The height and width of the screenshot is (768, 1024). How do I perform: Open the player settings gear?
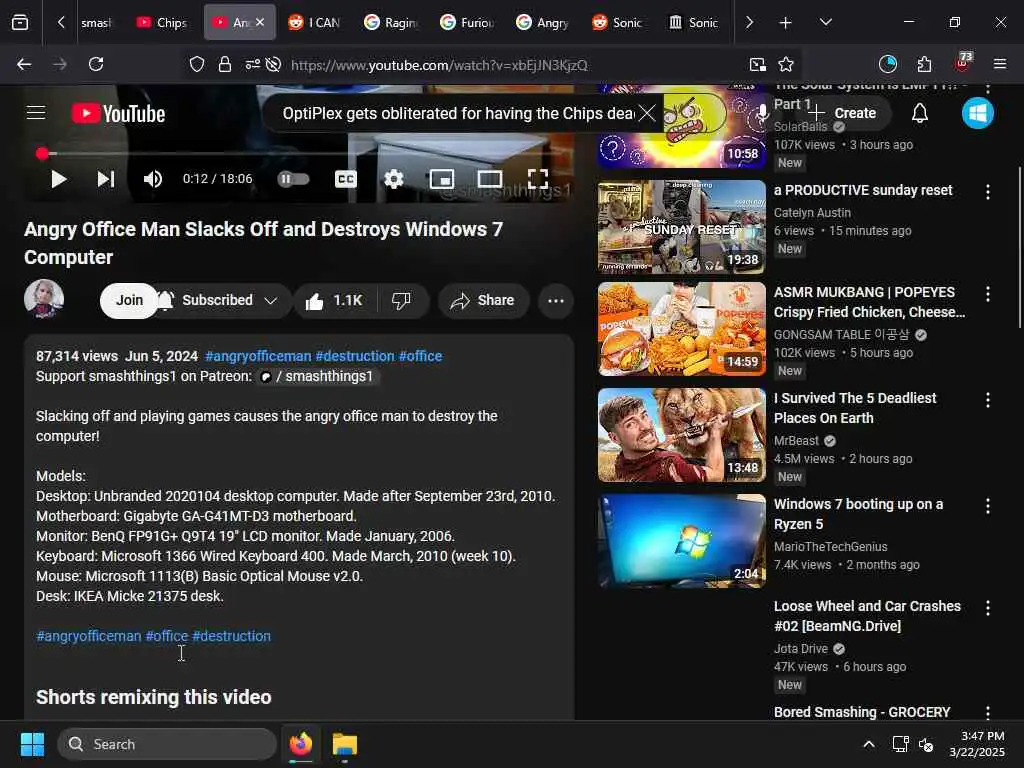pos(394,179)
